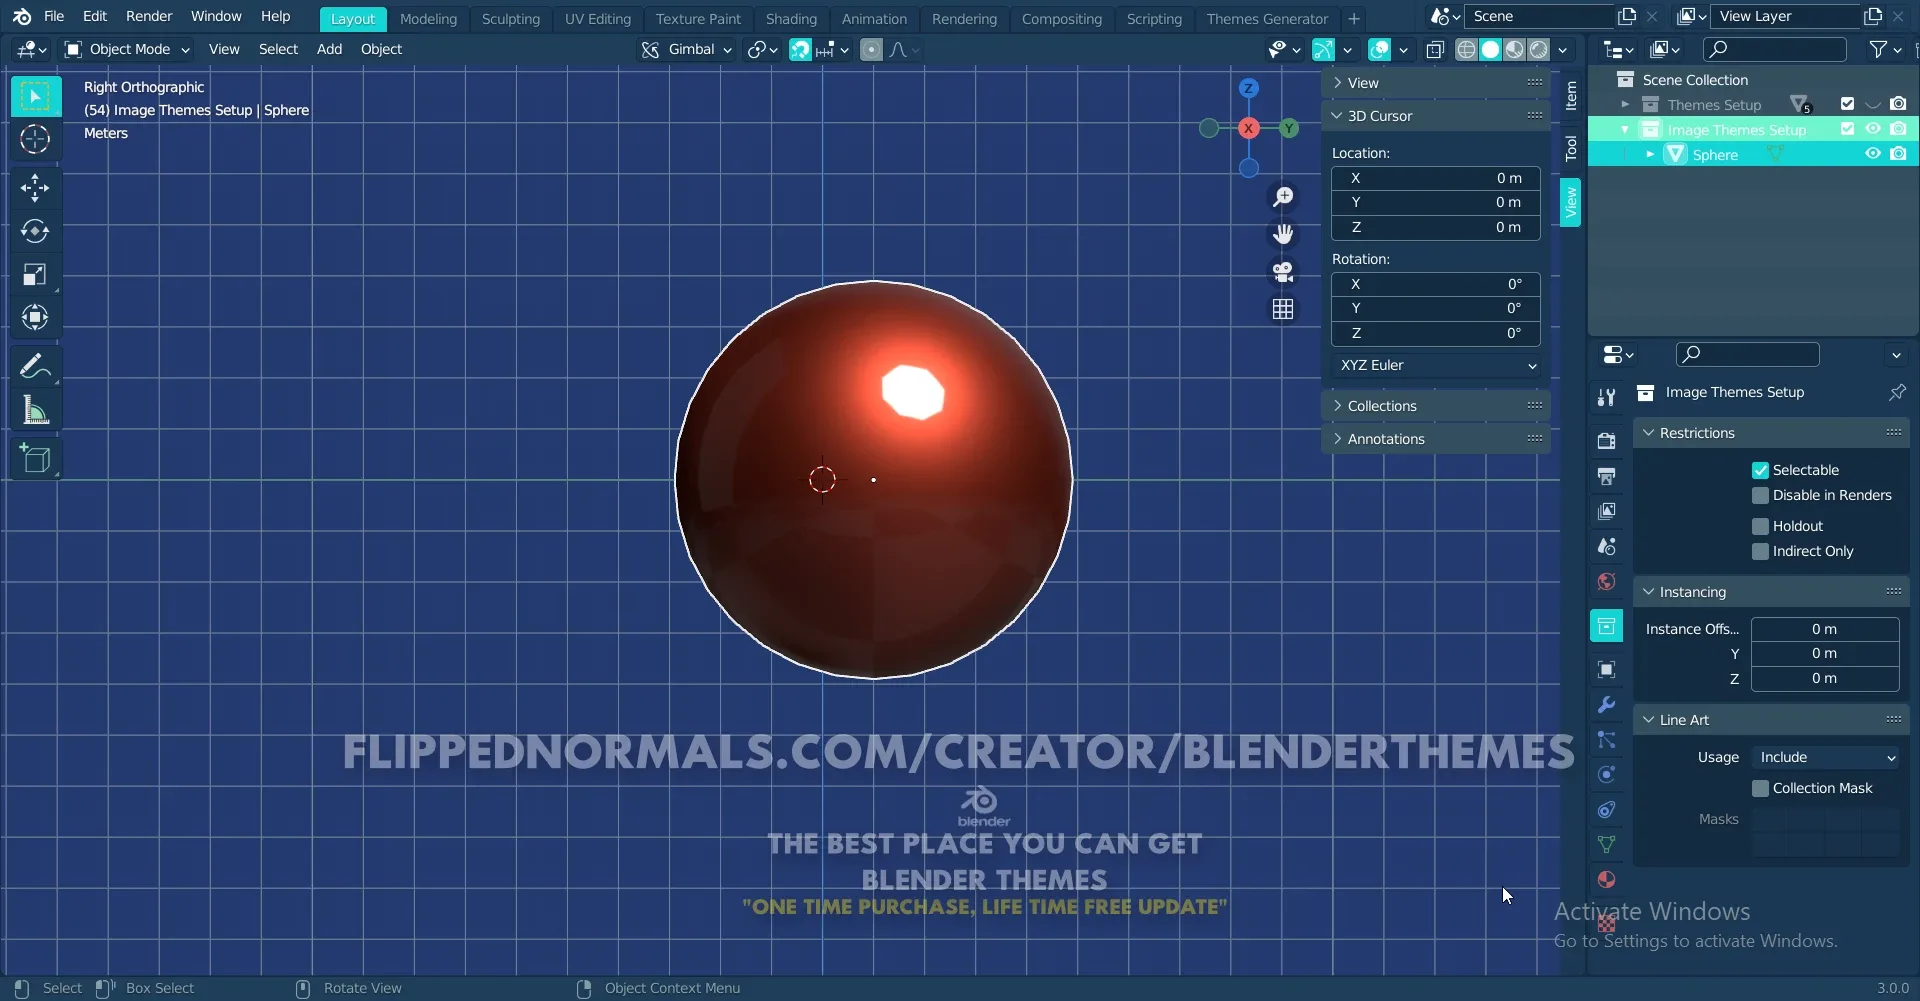Select the Rotate tool
1920x1001 pixels.
35,231
